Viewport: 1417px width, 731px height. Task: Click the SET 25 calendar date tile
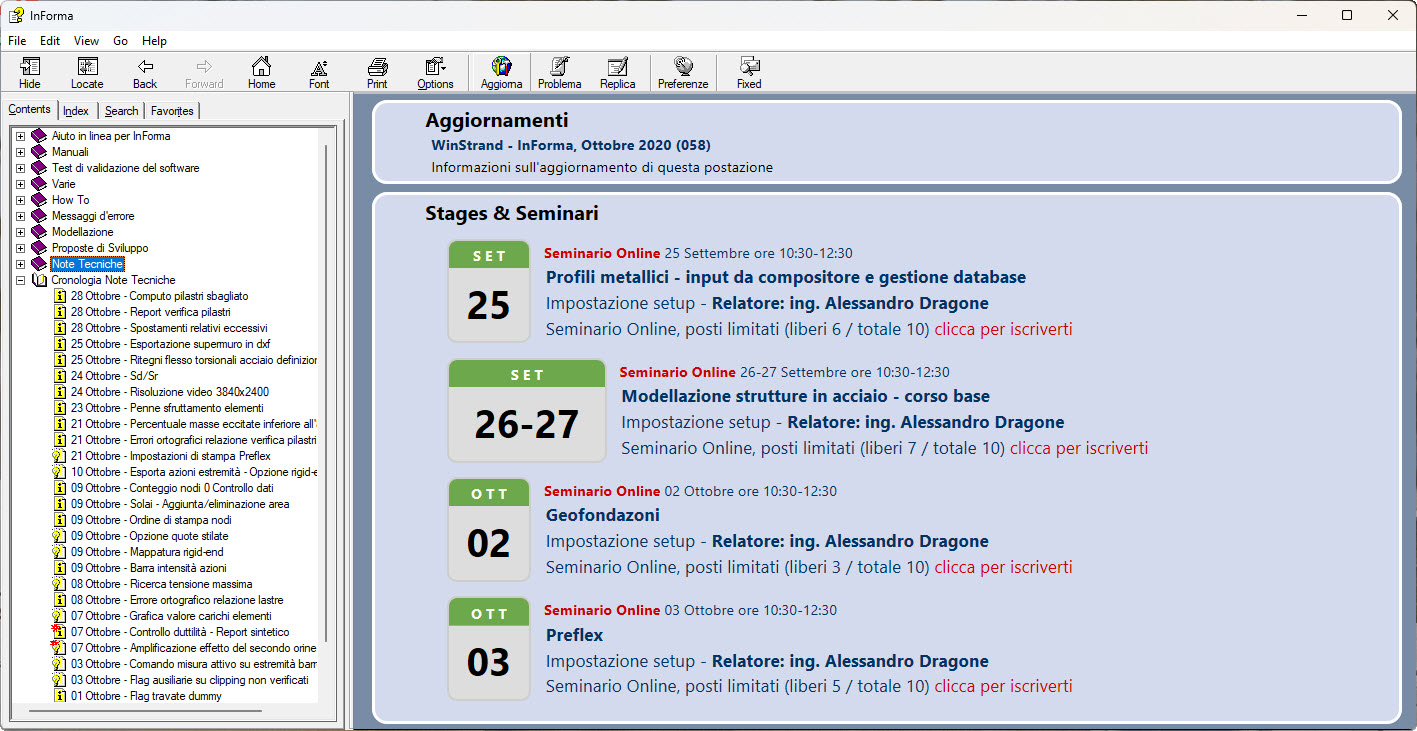(x=489, y=291)
